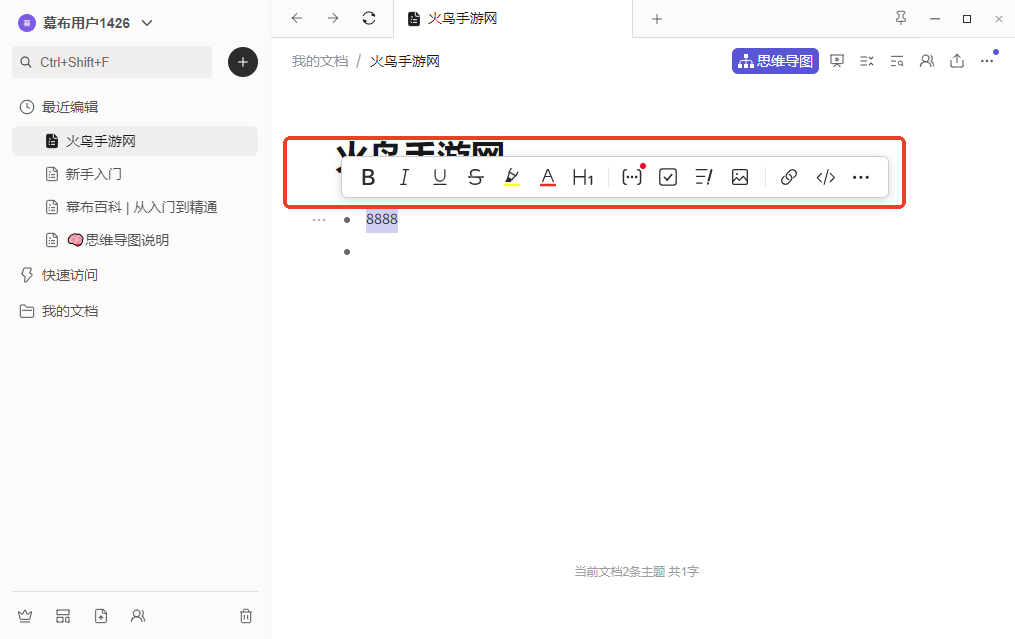Click 火鸟手游网 in the breadcrumb path

(x=405, y=62)
